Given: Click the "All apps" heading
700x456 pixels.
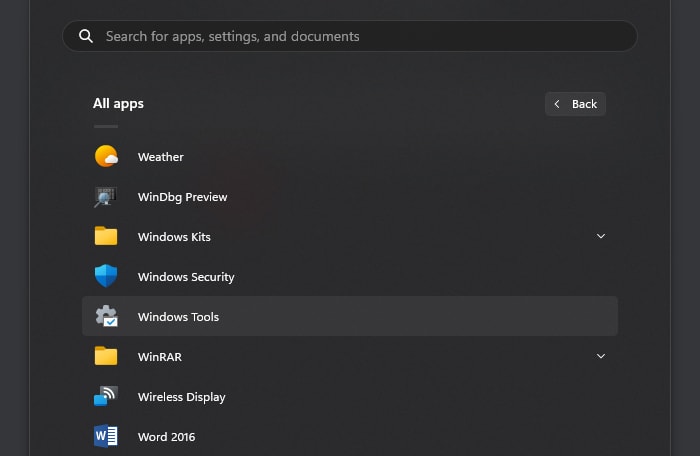Looking at the screenshot, I should tap(118, 104).
